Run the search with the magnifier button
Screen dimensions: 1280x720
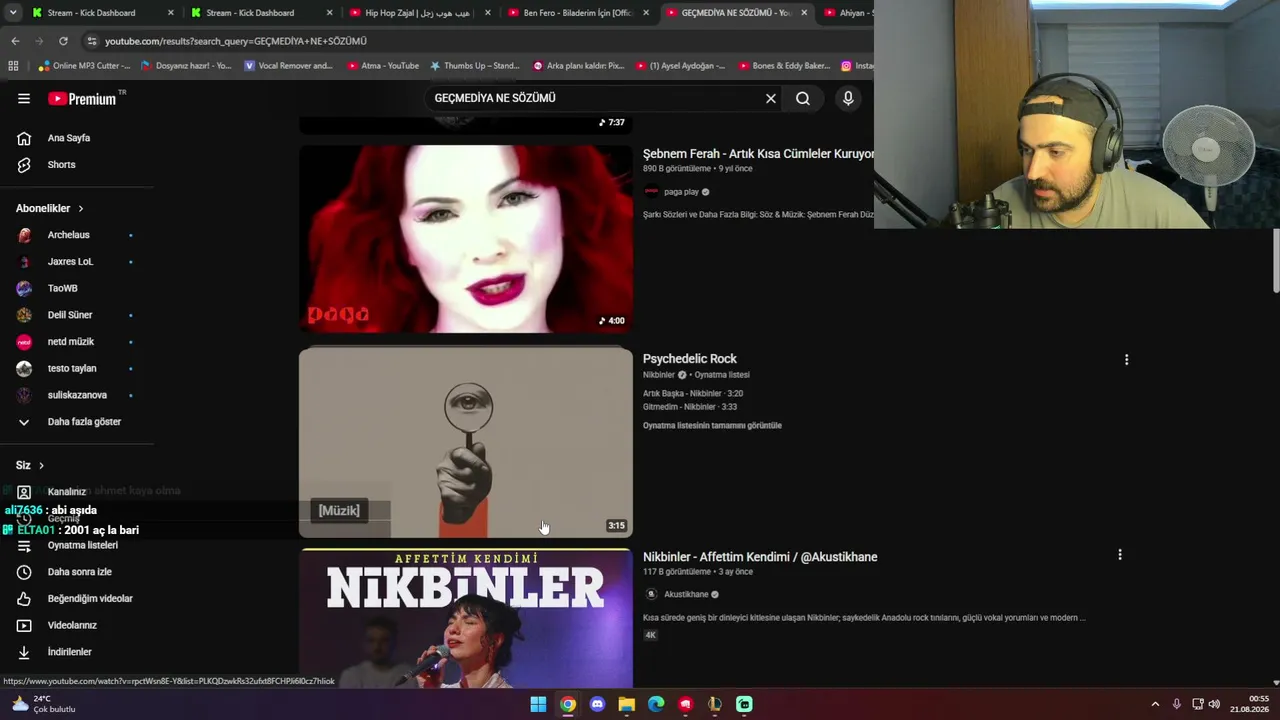(x=803, y=98)
